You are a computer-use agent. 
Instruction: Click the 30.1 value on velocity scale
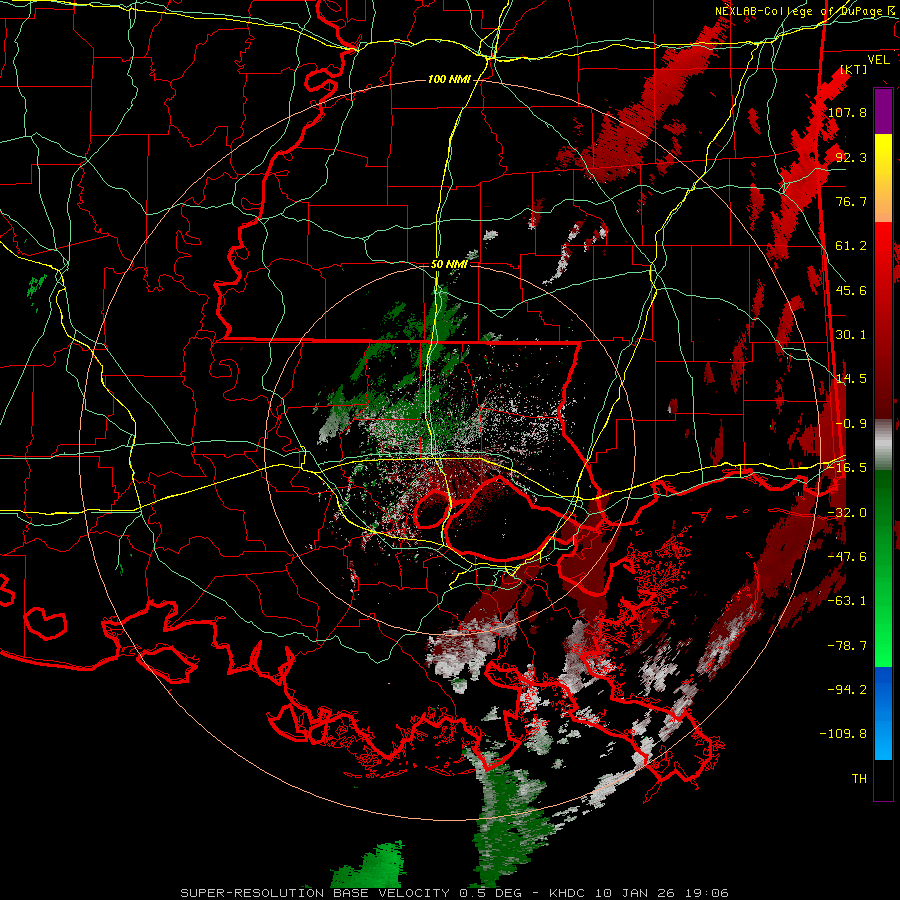(x=851, y=335)
